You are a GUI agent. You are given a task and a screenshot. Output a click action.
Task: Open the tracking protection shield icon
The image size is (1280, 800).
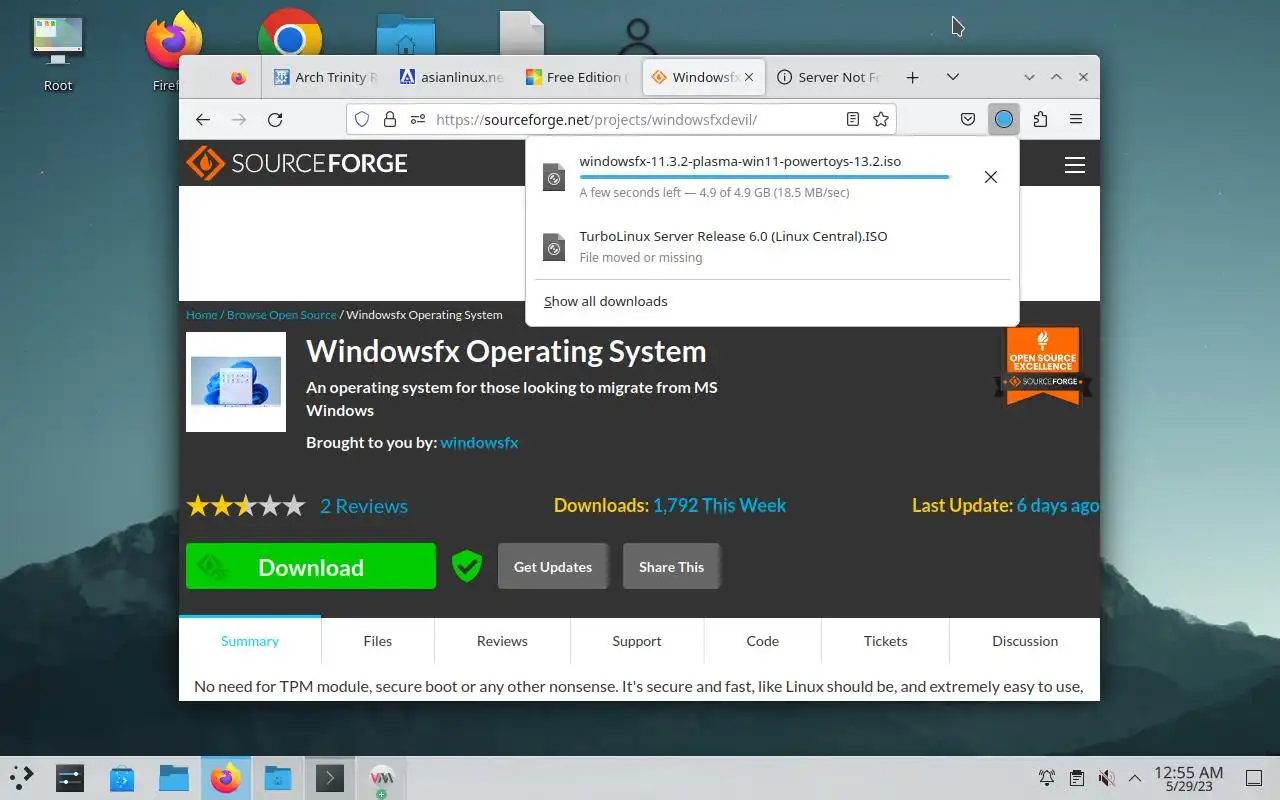point(362,119)
